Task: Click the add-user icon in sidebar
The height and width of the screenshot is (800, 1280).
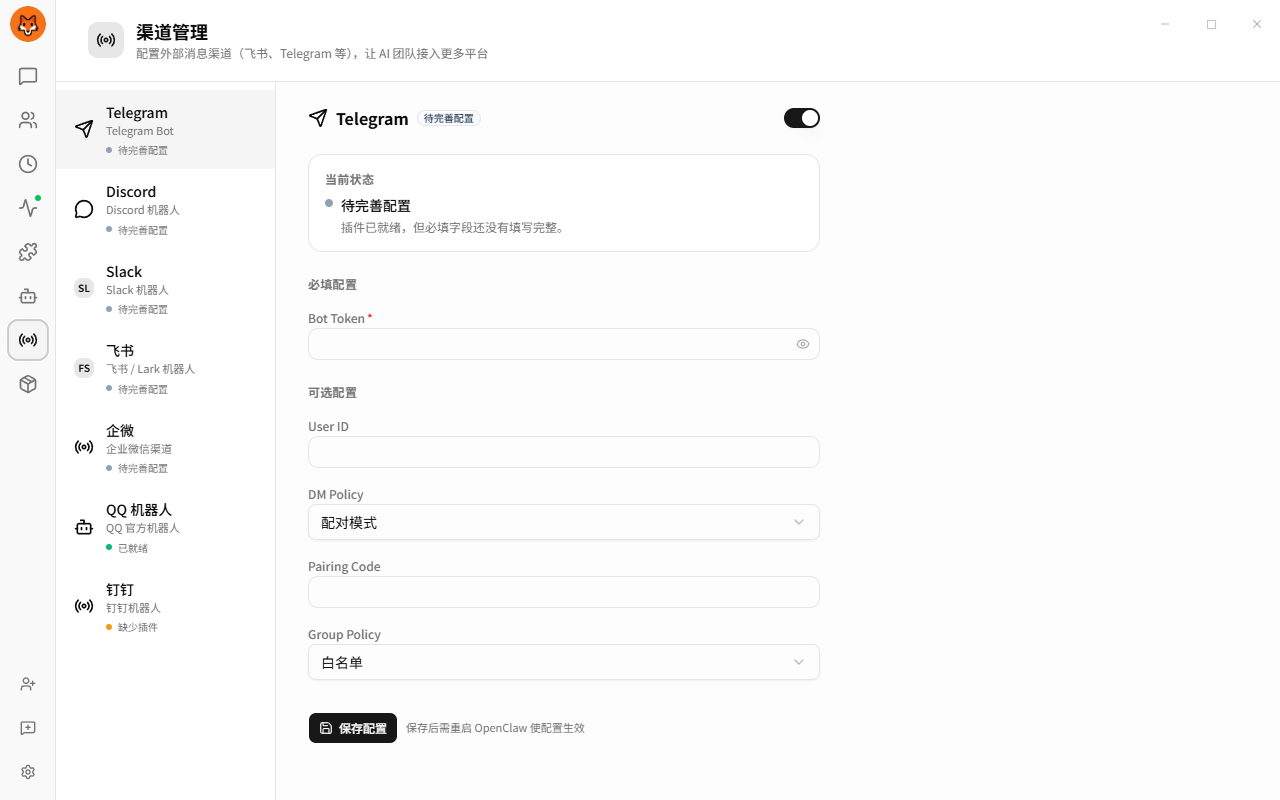Action: [x=28, y=684]
